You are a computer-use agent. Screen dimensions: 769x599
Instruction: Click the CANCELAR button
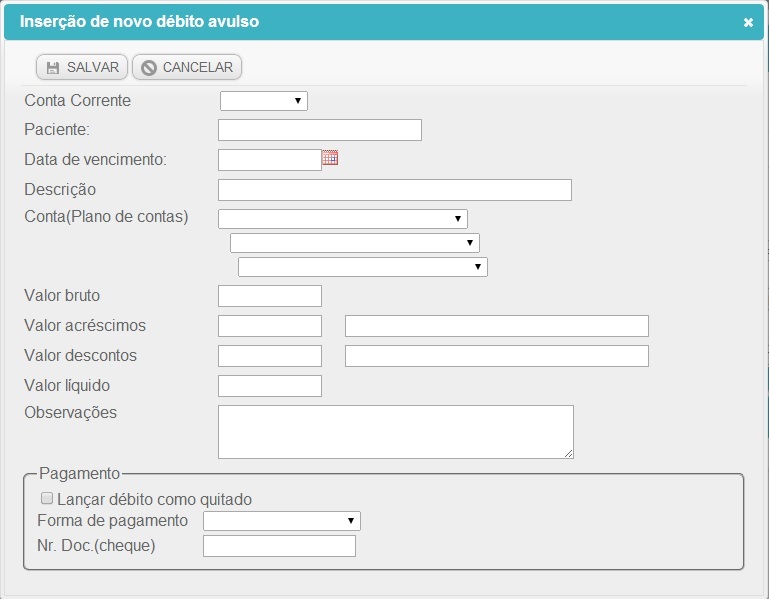(x=187, y=67)
